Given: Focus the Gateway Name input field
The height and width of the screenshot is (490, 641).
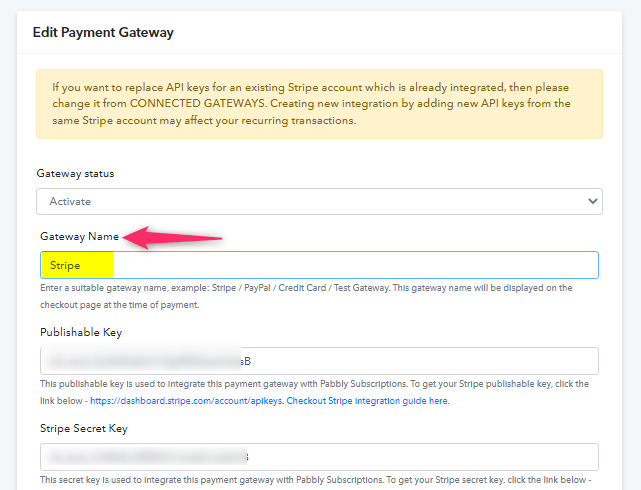Looking at the screenshot, I should click(x=319, y=265).
